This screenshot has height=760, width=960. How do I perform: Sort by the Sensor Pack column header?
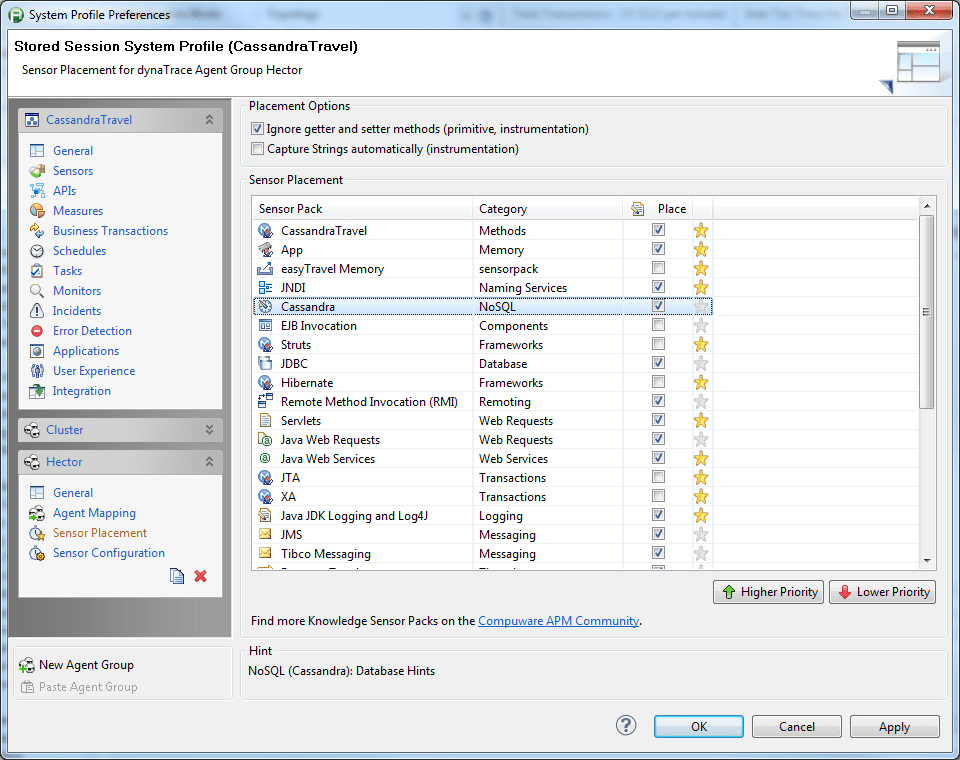(x=362, y=209)
